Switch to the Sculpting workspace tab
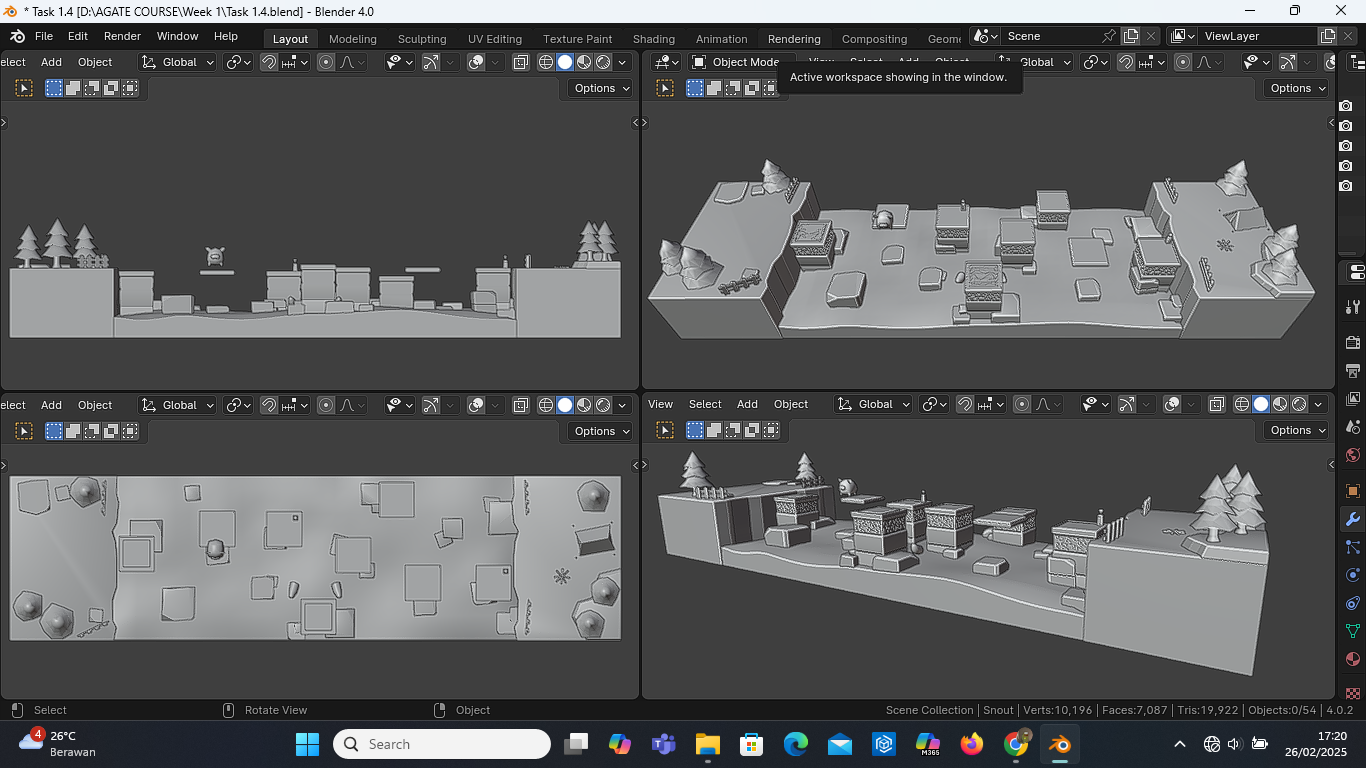Viewport: 1366px width, 768px height. pyautogui.click(x=422, y=39)
